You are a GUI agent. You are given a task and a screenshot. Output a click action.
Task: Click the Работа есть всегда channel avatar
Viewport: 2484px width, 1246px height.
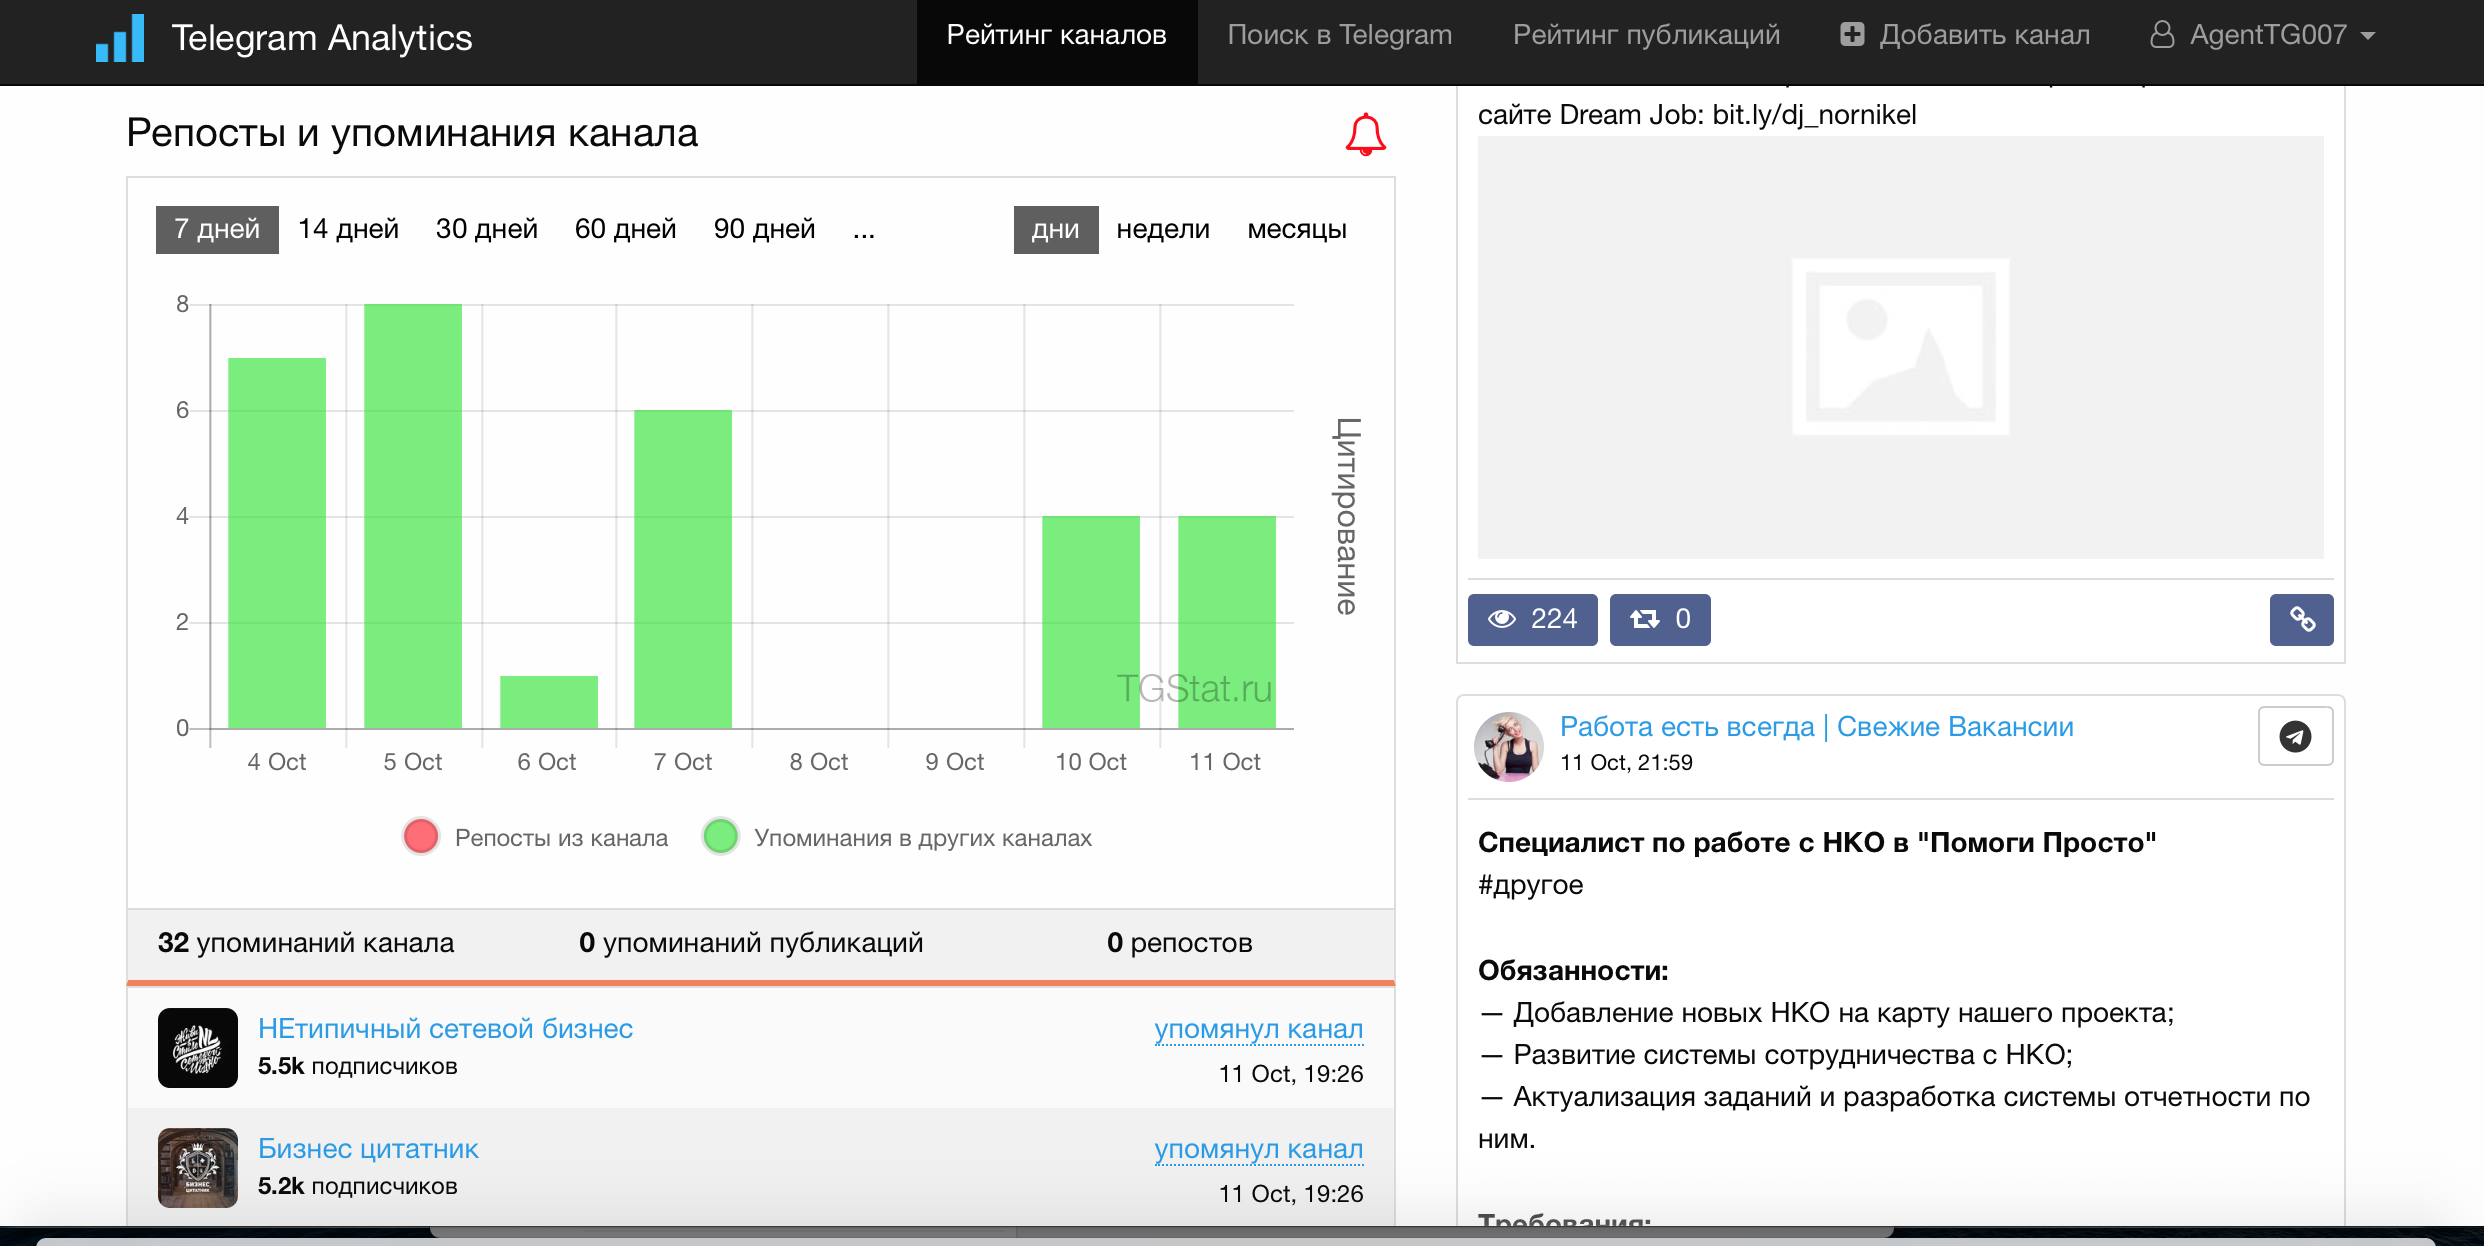1509,746
